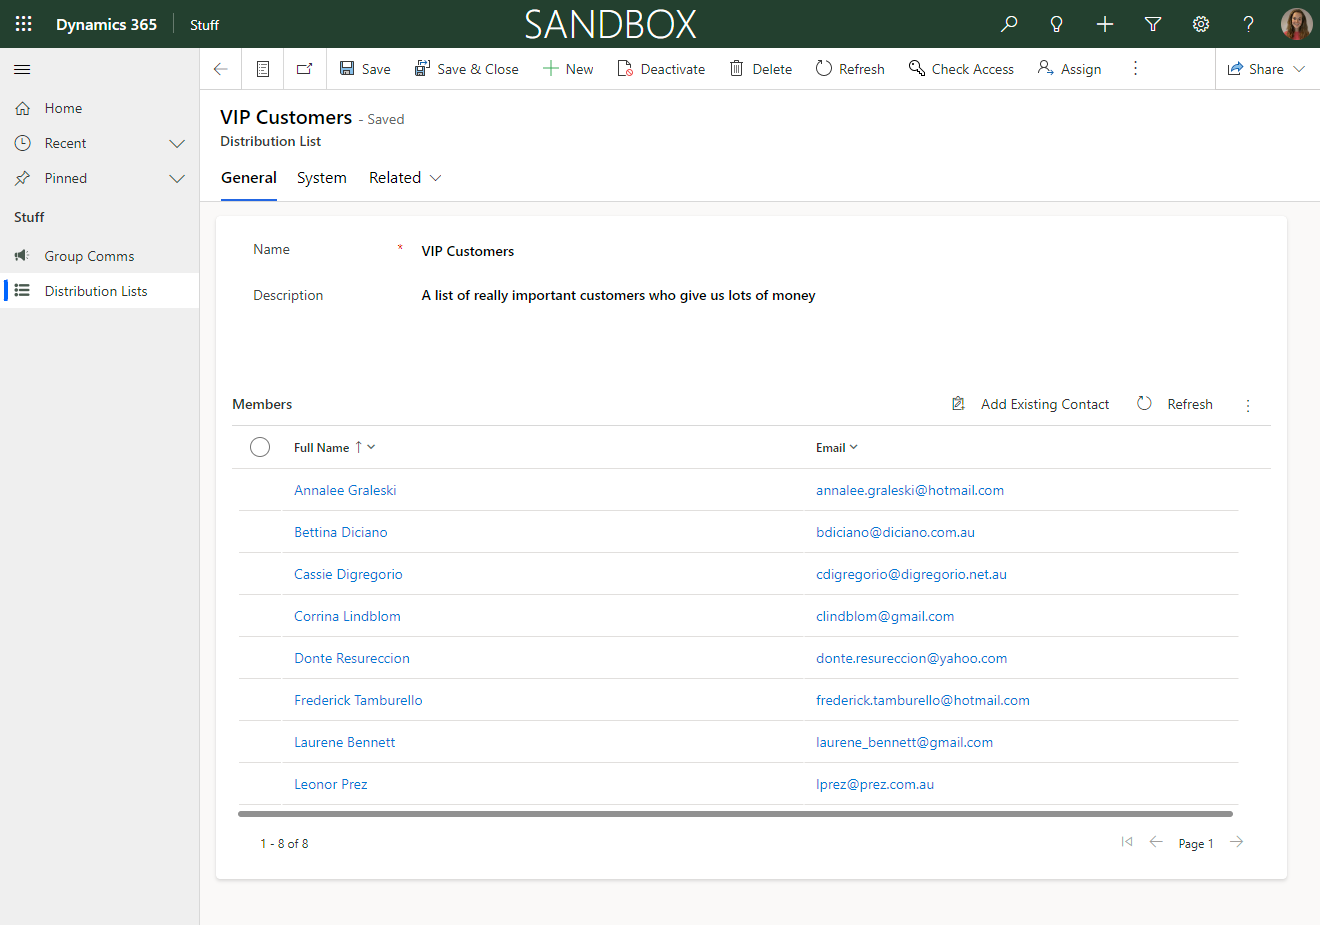Open global search in the top bar
Screen dimensions: 1320x925
[1008, 23]
